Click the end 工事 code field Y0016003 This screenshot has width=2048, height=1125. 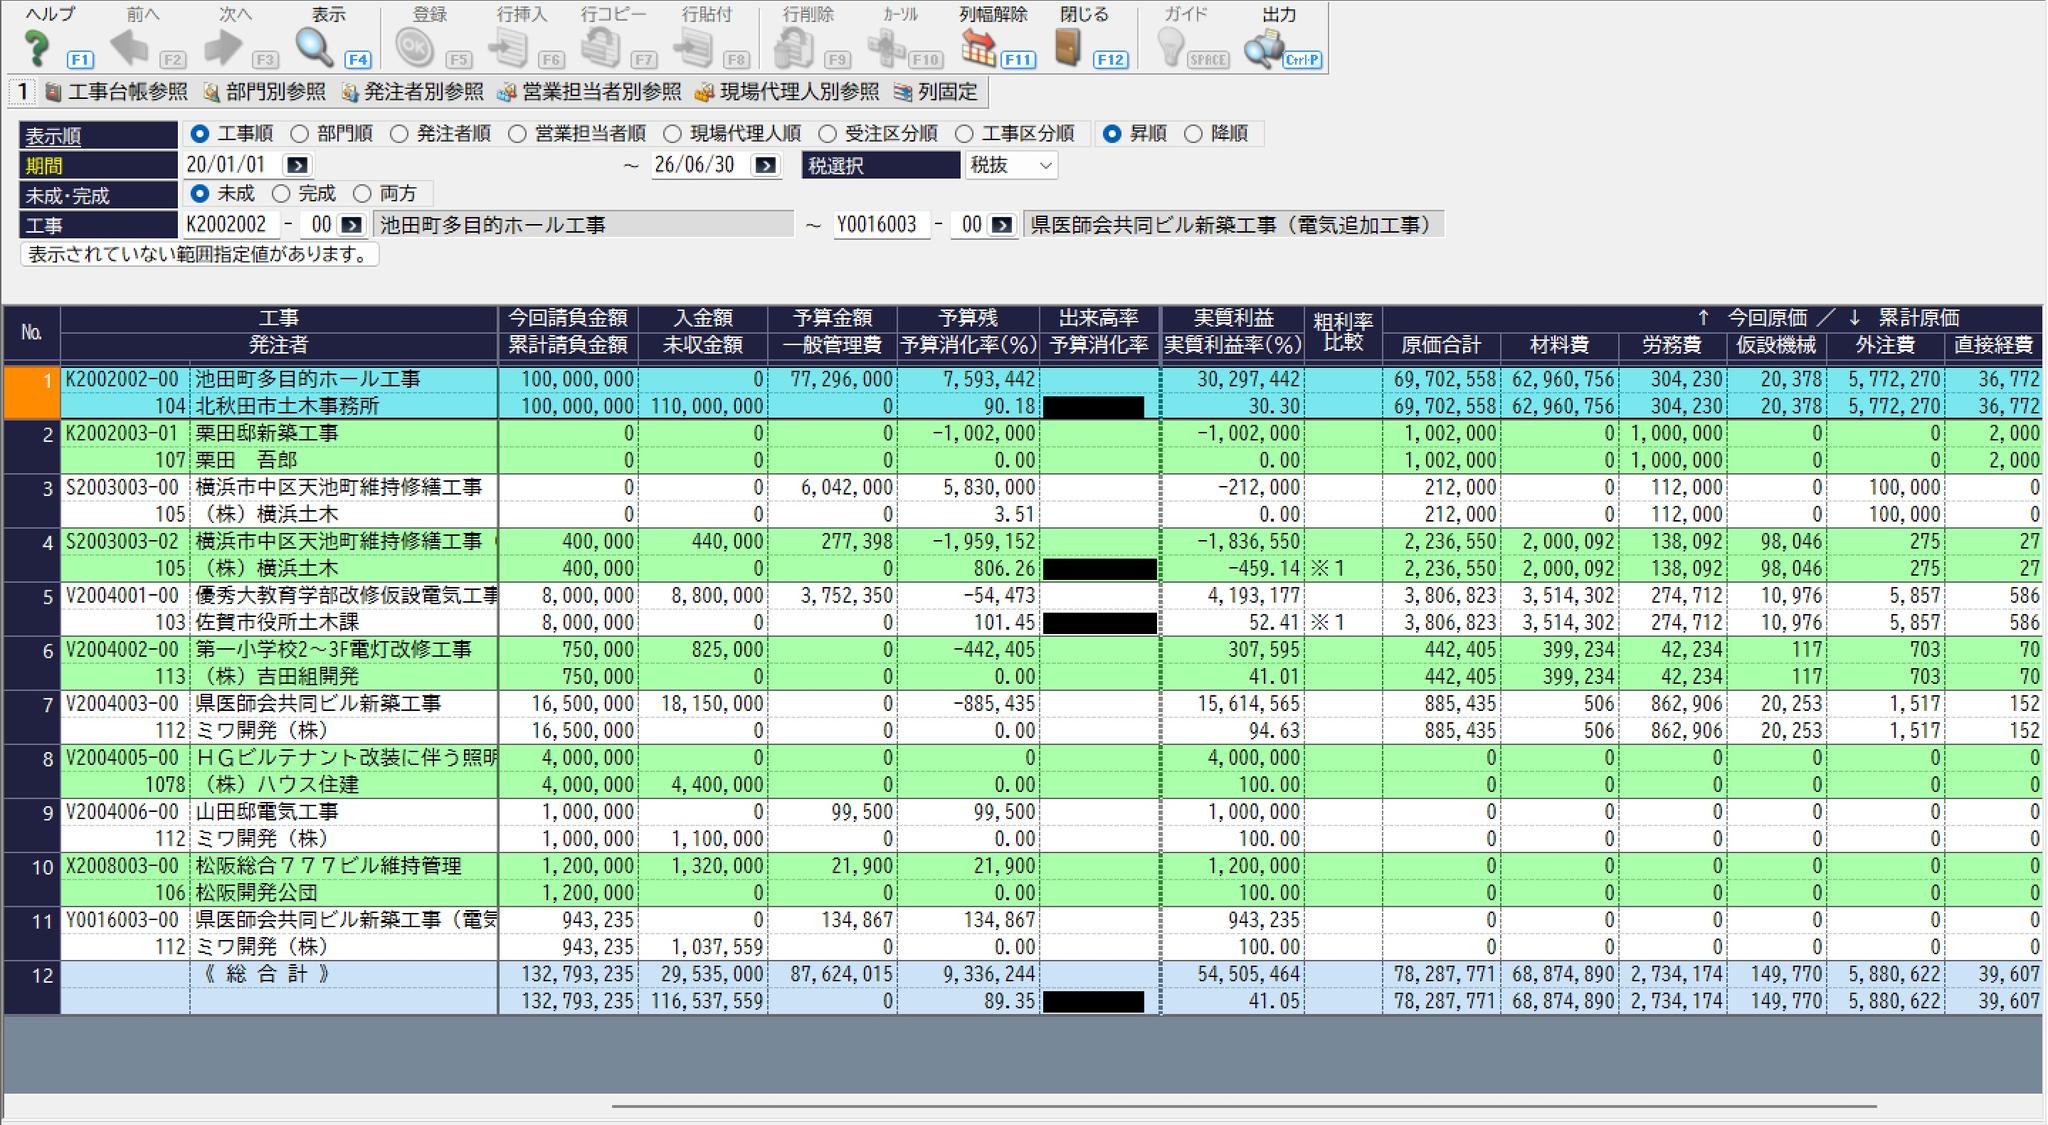click(x=880, y=225)
